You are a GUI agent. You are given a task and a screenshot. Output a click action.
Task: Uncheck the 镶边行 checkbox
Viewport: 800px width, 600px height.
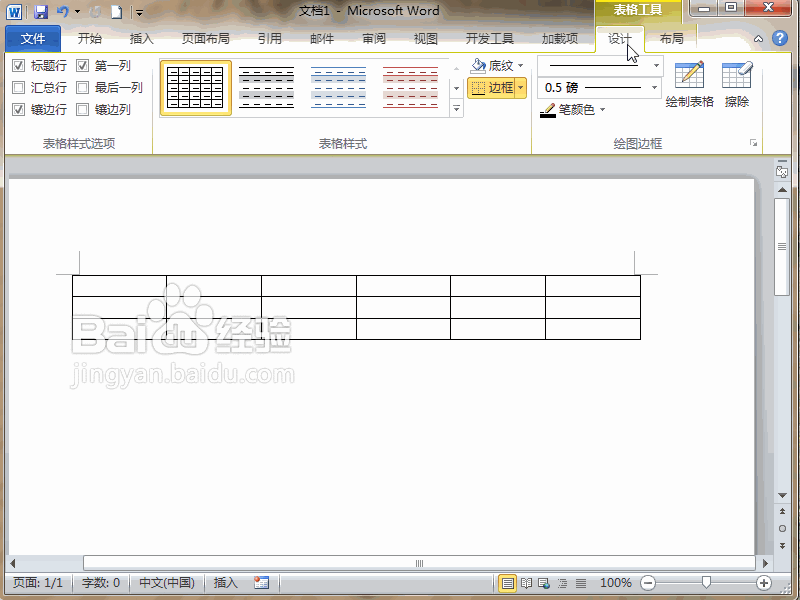coord(18,109)
